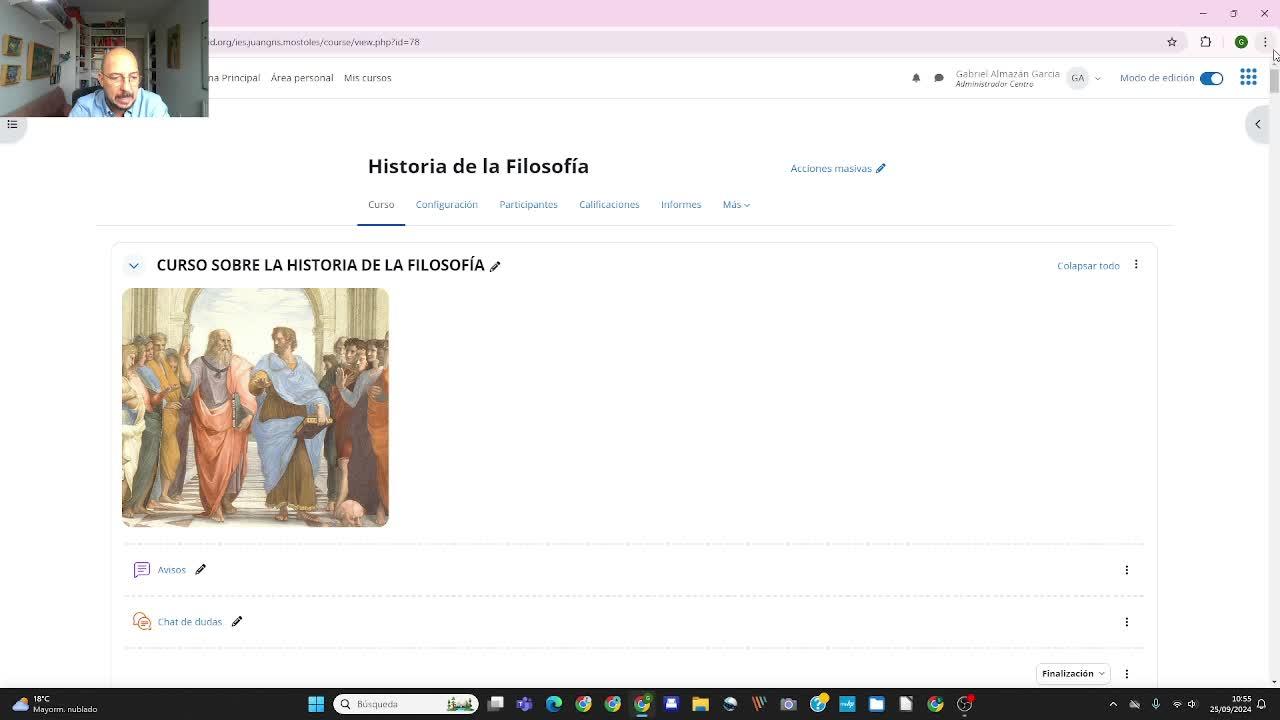The image size is (1280, 720).
Task: Switch to the Participantes tab
Action: point(529,204)
